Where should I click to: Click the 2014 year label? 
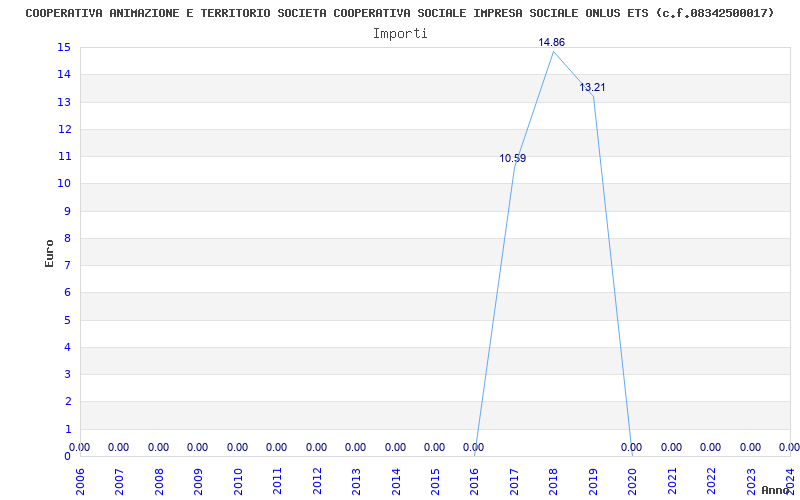pos(396,481)
